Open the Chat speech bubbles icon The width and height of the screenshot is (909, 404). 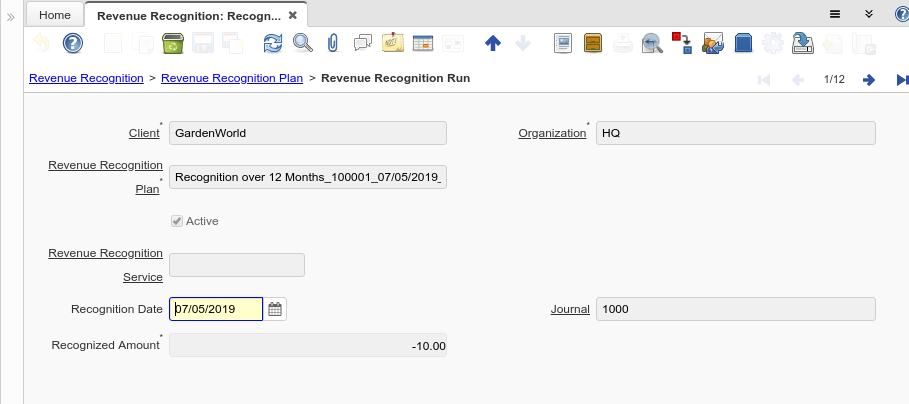point(363,43)
